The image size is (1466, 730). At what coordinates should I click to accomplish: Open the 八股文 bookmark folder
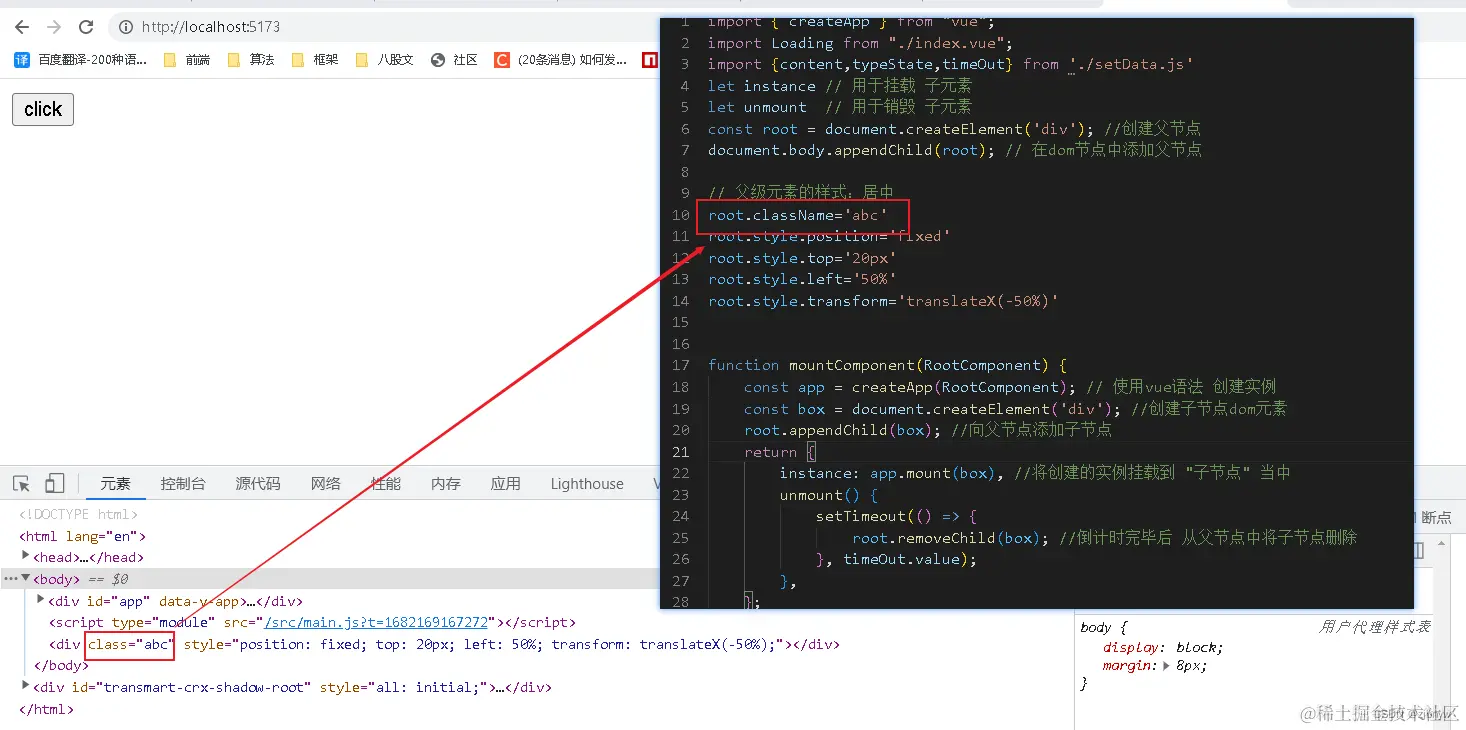pyautogui.click(x=385, y=60)
